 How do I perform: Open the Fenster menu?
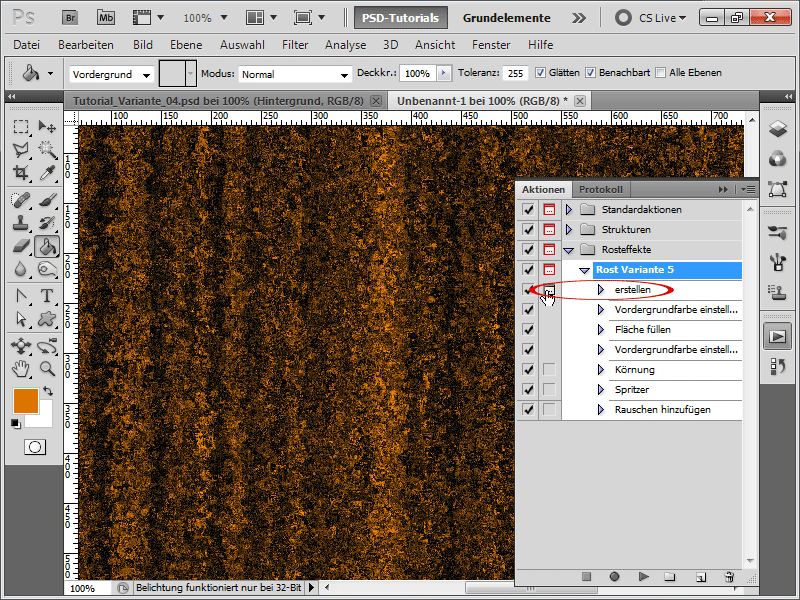(x=491, y=45)
